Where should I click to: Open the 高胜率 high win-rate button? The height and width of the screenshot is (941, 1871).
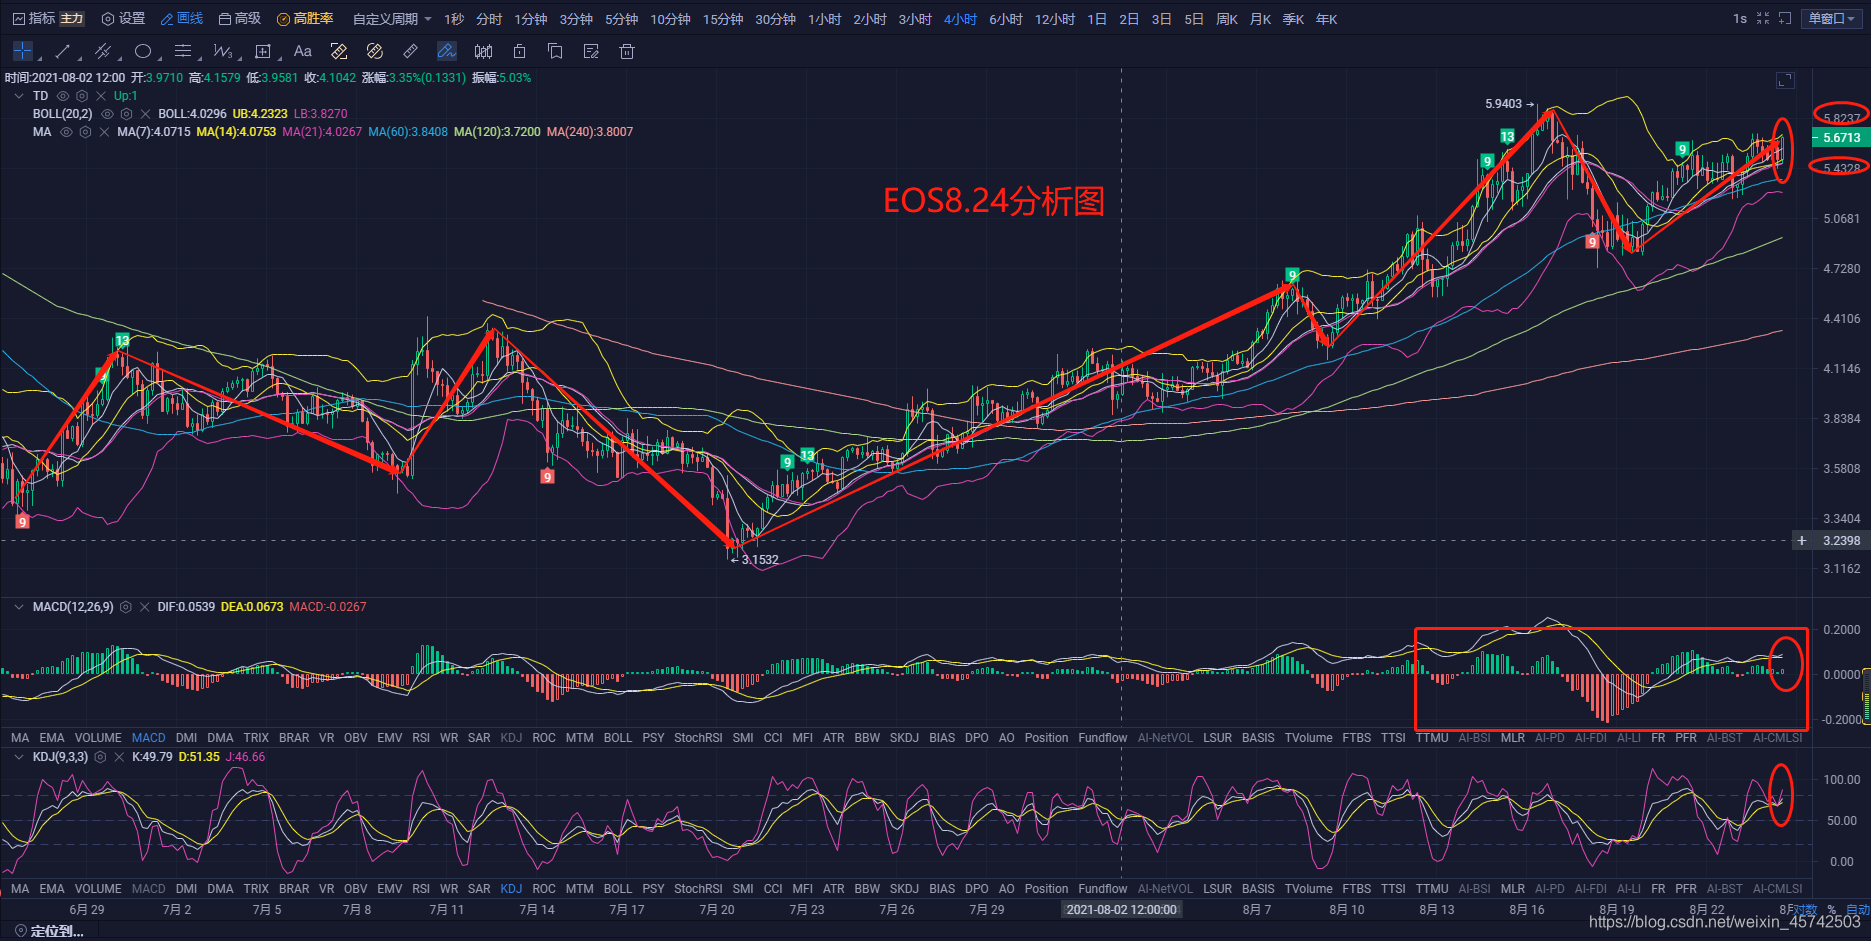(x=305, y=19)
